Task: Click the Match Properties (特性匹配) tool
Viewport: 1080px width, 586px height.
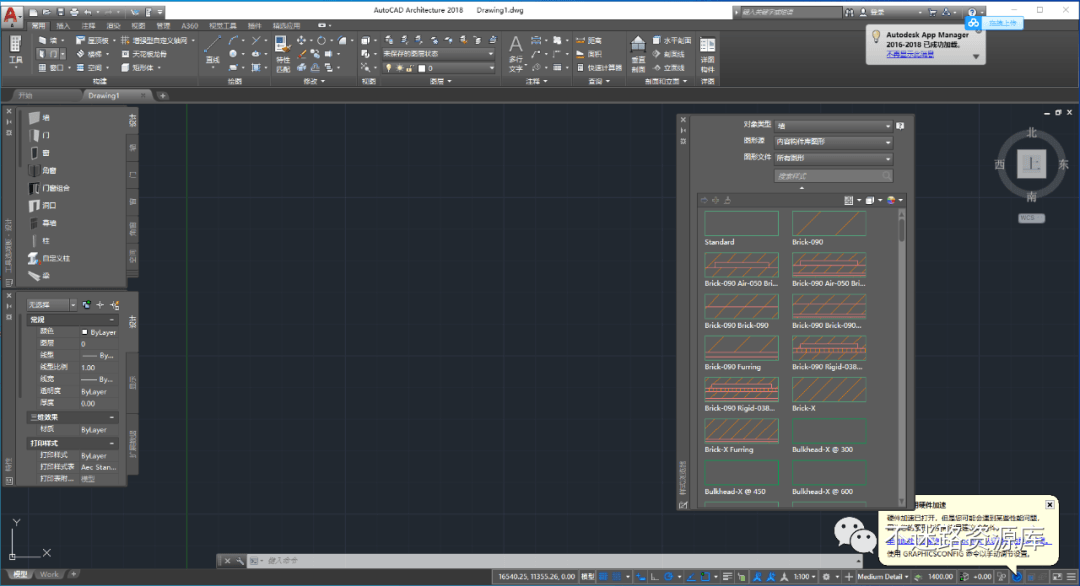Action: point(282,54)
